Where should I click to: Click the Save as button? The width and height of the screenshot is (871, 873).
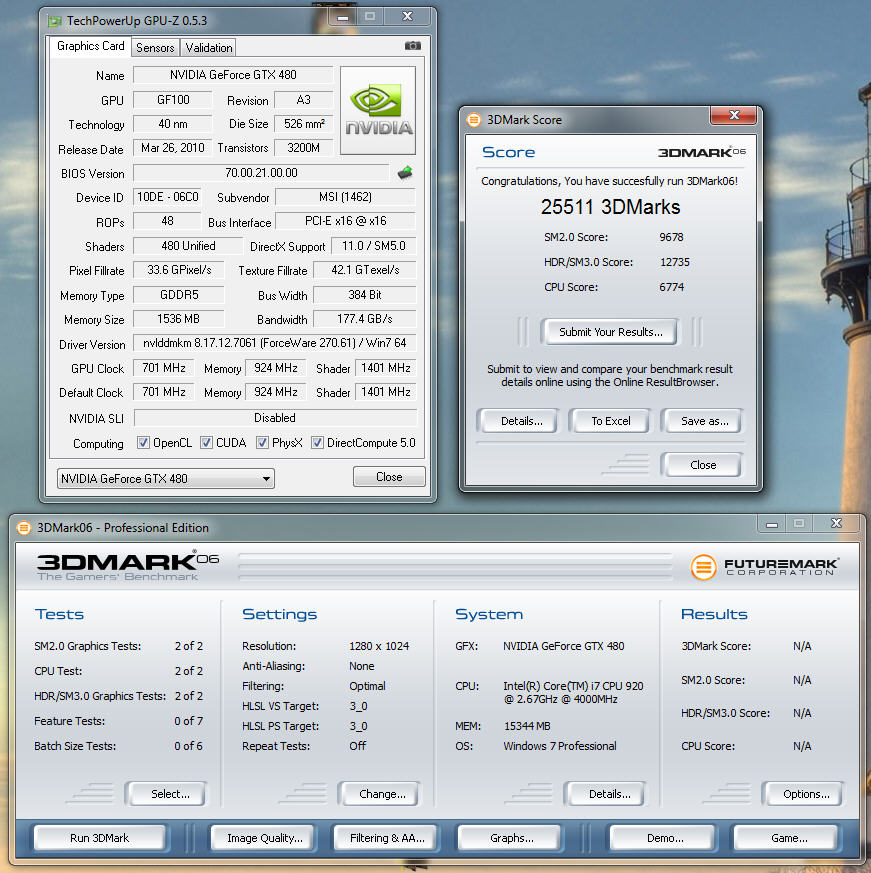(x=704, y=421)
